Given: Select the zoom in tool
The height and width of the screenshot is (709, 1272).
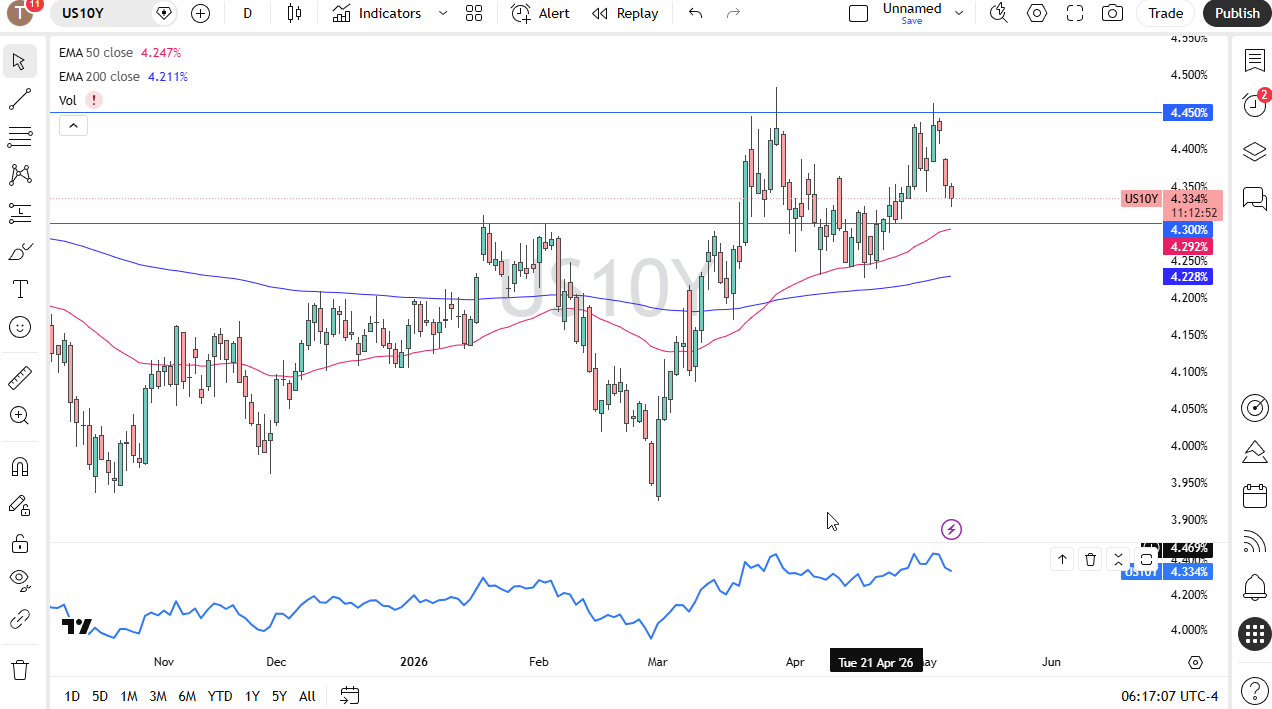Looking at the screenshot, I should tap(19, 416).
